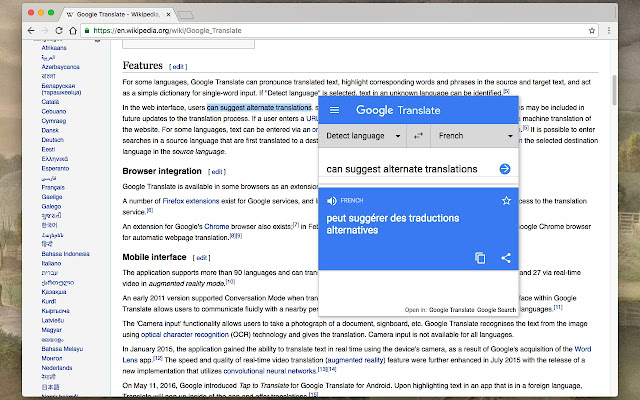
Task: Listen to the French translation audio
Action: (331, 201)
